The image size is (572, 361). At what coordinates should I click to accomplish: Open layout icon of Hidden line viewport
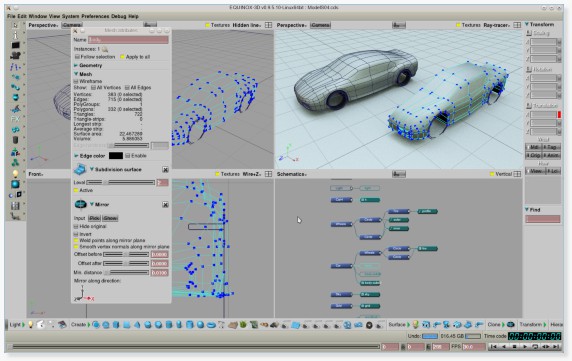pyautogui.click(x=268, y=25)
